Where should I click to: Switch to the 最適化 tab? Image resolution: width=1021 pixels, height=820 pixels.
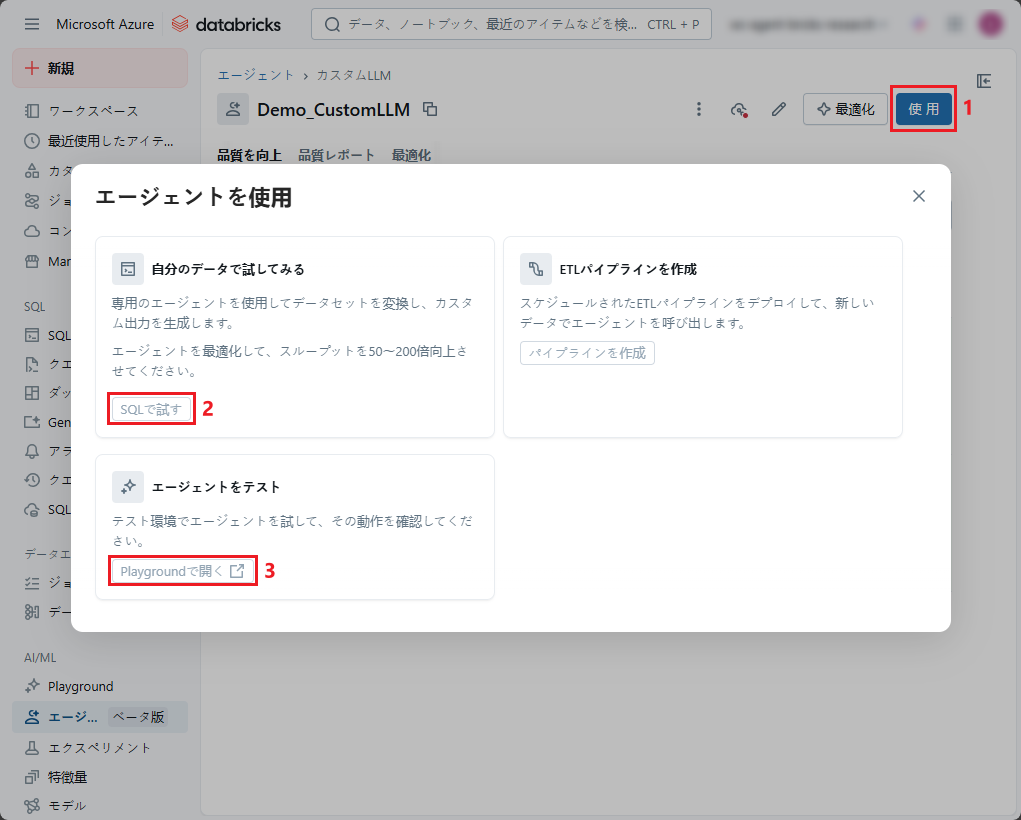(x=411, y=155)
